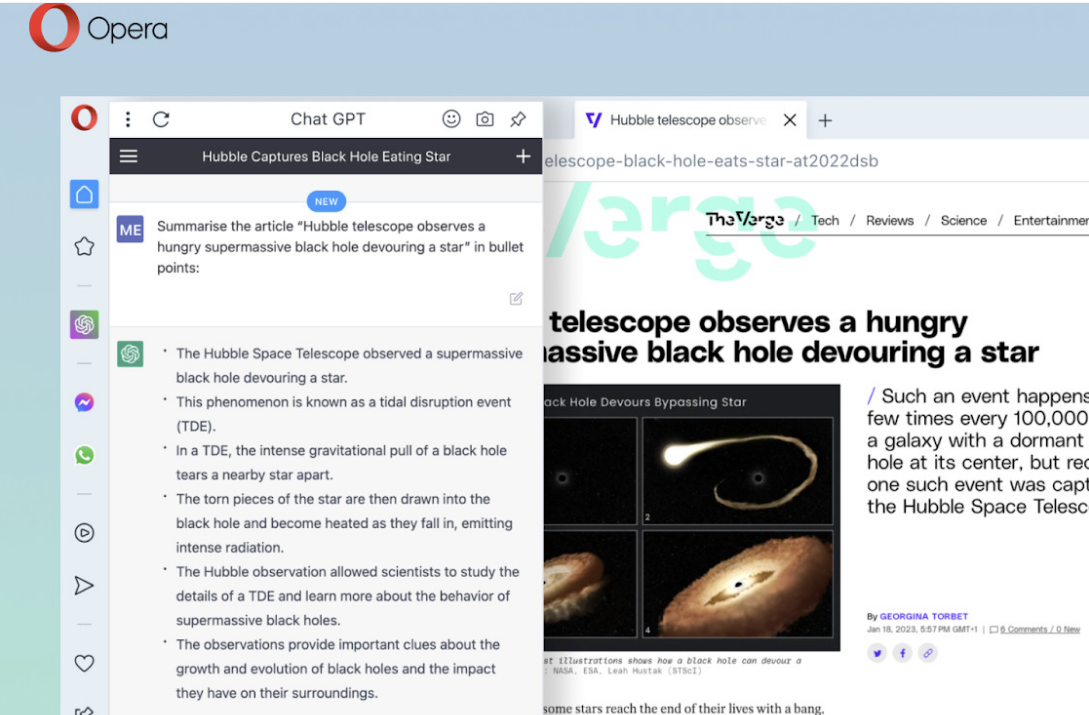Copy the article link icon
The height and width of the screenshot is (715, 1089).
point(927,652)
